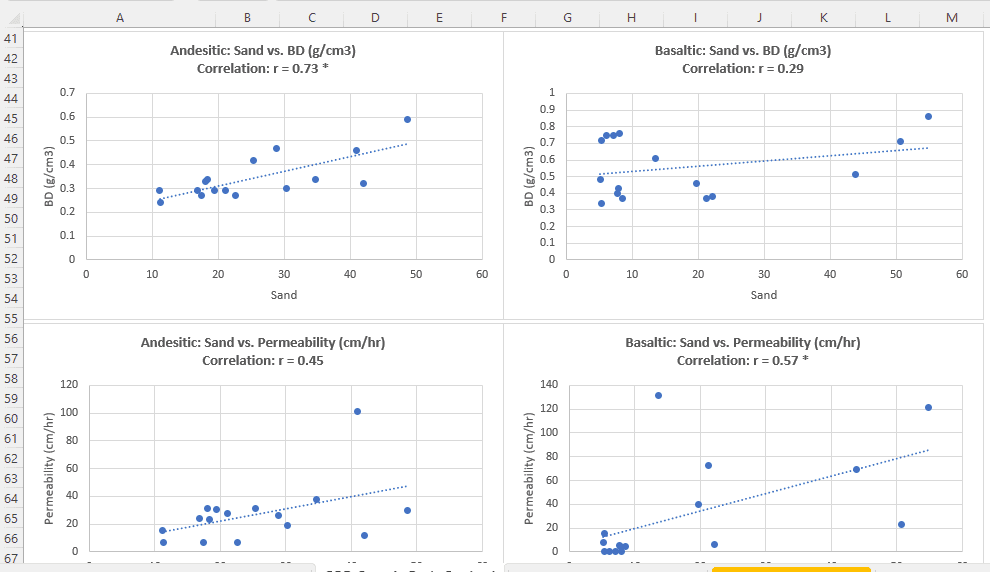Select the column F header
Viewport: 990px width, 572px height.
point(504,18)
